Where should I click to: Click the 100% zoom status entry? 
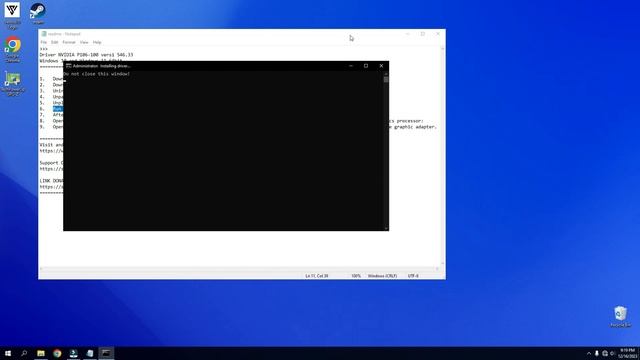tap(356, 276)
